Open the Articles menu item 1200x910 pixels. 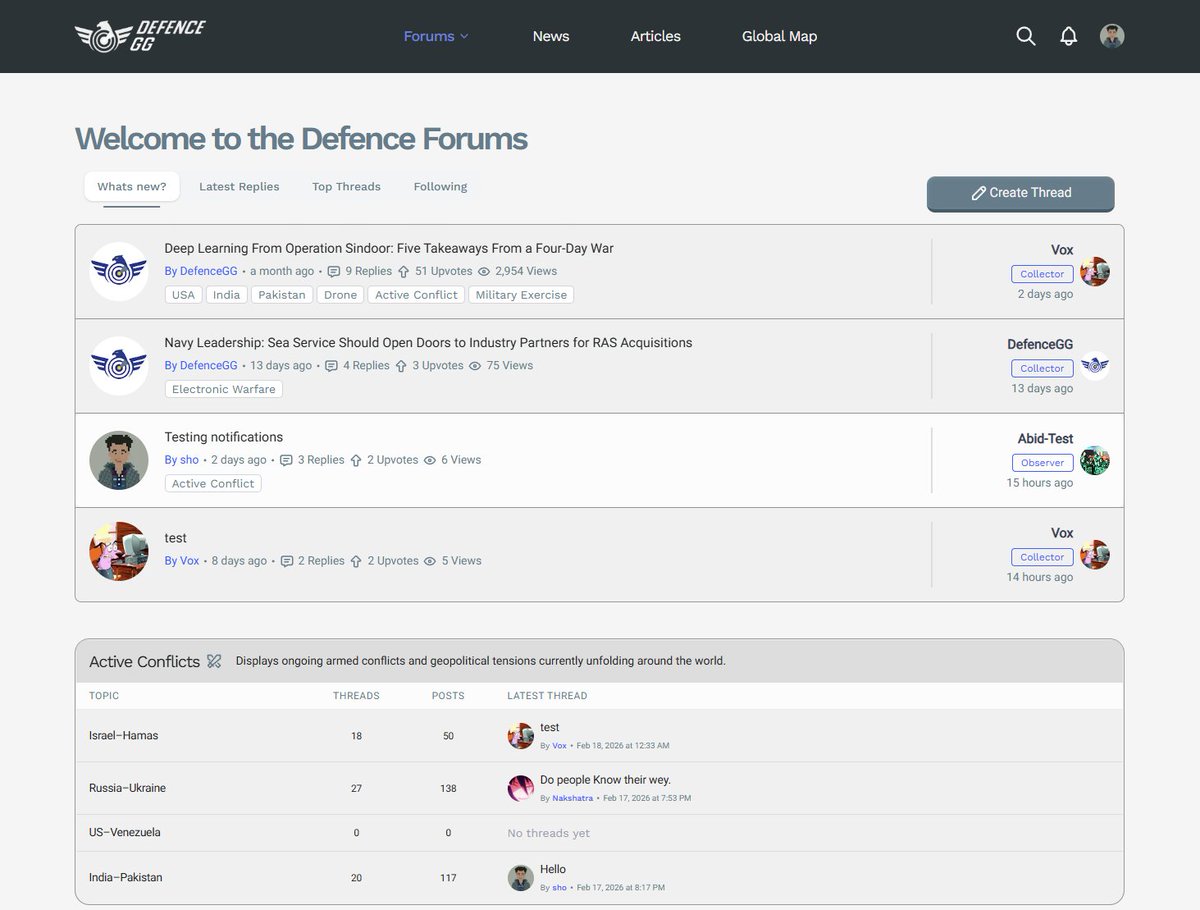pos(655,36)
